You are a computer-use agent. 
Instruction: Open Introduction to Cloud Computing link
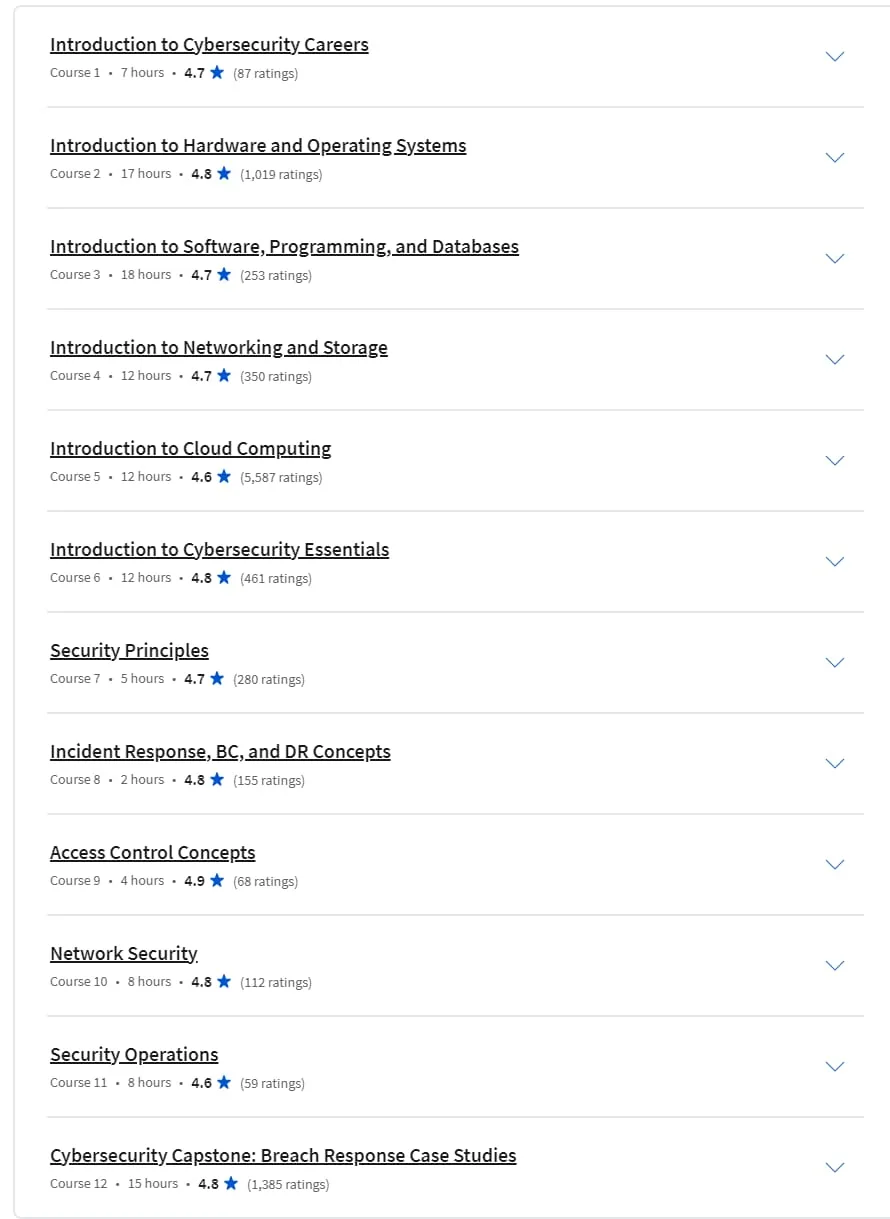[x=190, y=449]
